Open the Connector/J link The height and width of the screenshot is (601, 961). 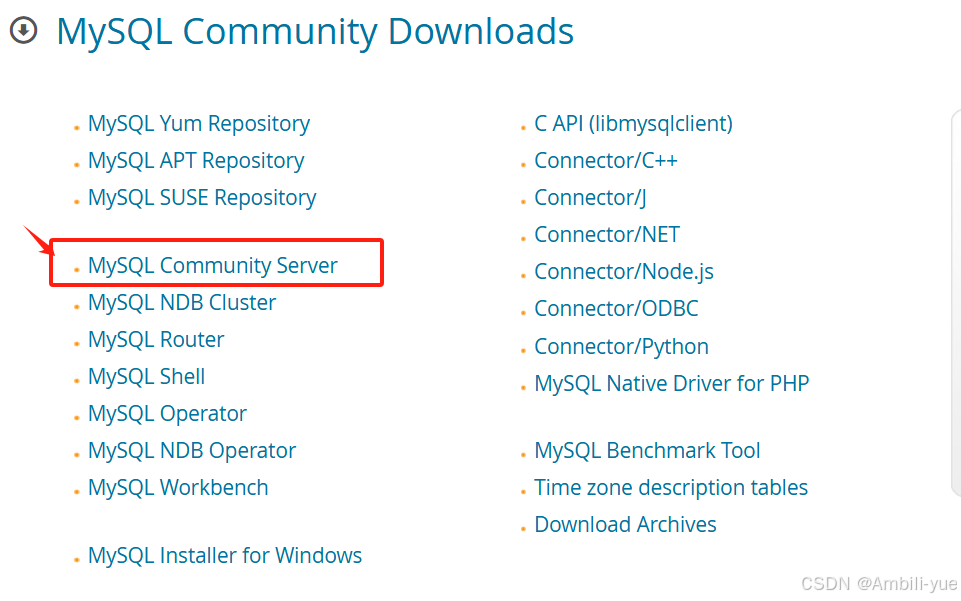click(x=590, y=198)
